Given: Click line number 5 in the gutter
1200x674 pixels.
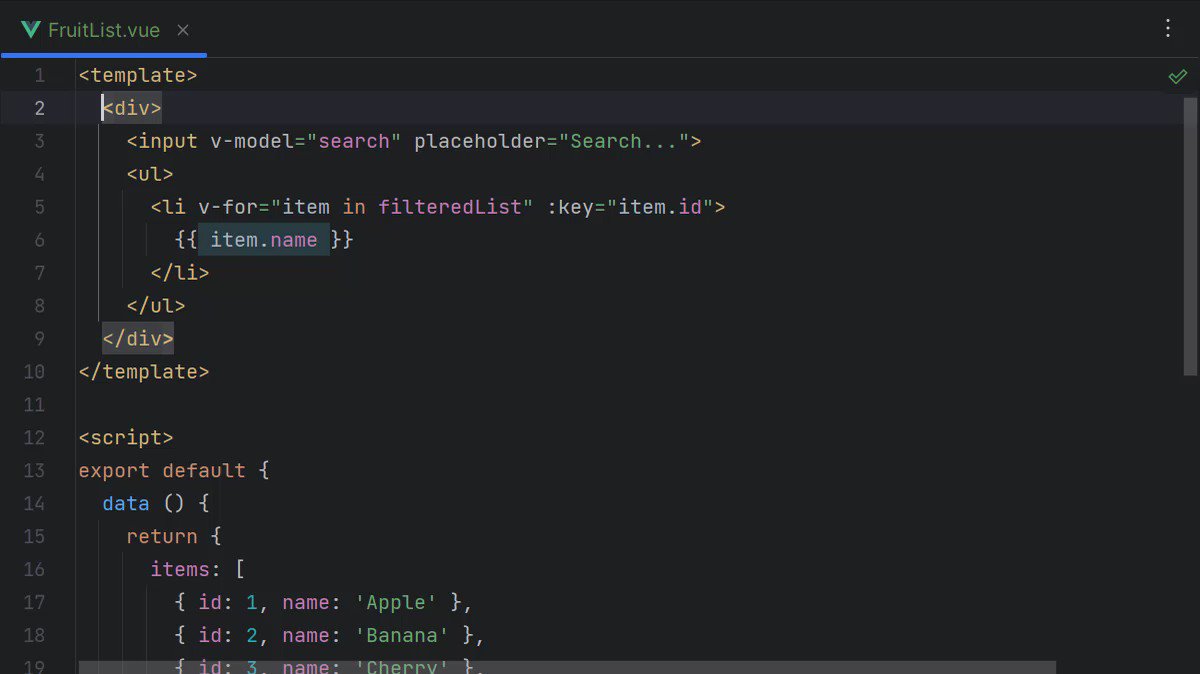Looking at the screenshot, I should 40,207.
